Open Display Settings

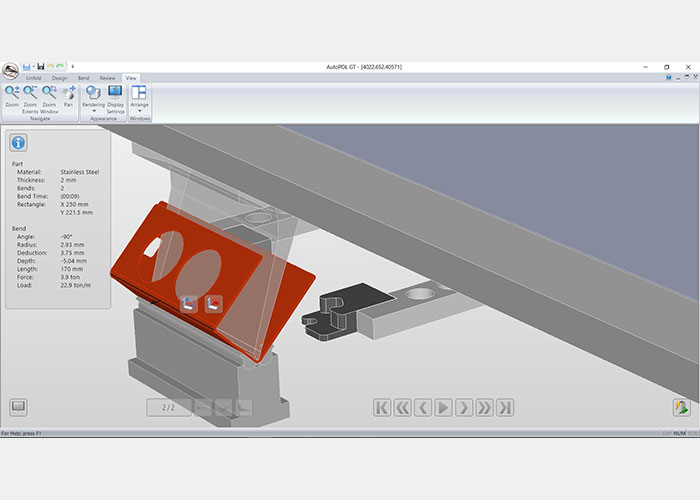[115, 96]
